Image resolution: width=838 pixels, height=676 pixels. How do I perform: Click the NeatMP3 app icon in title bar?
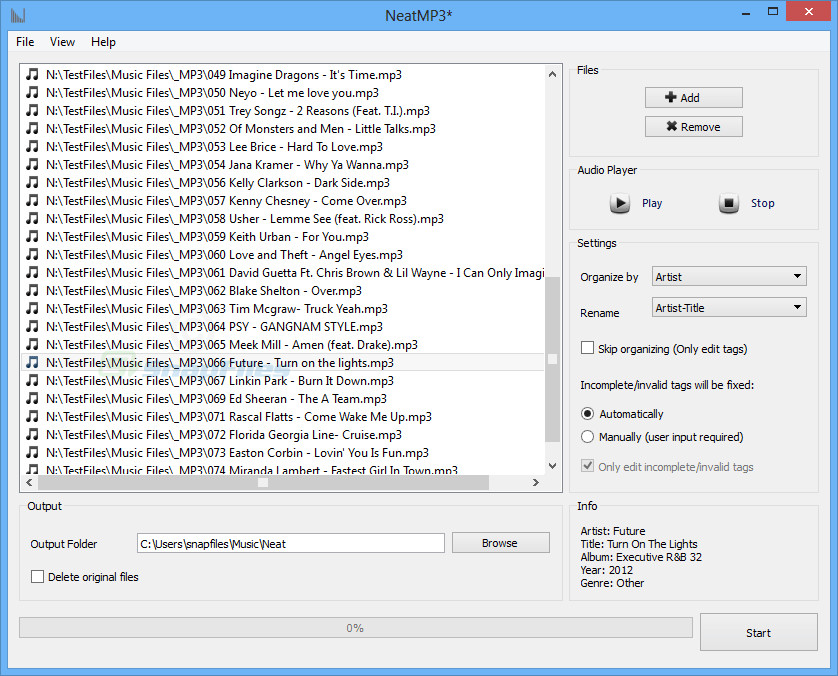click(x=18, y=15)
